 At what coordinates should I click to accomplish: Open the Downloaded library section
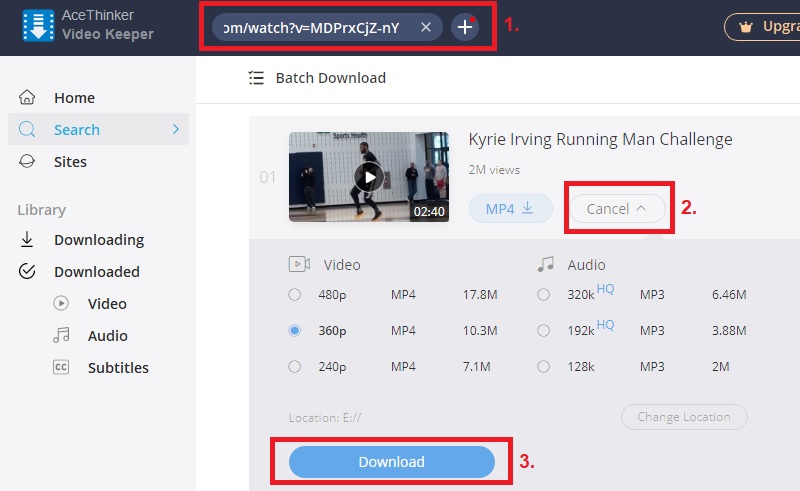click(96, 272)
